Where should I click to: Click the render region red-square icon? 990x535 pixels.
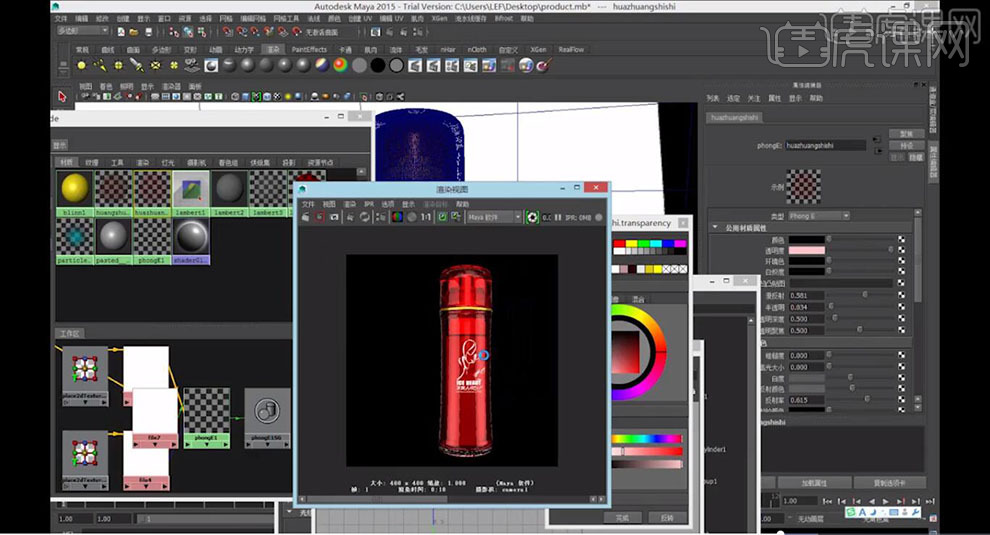pos(319,217)
